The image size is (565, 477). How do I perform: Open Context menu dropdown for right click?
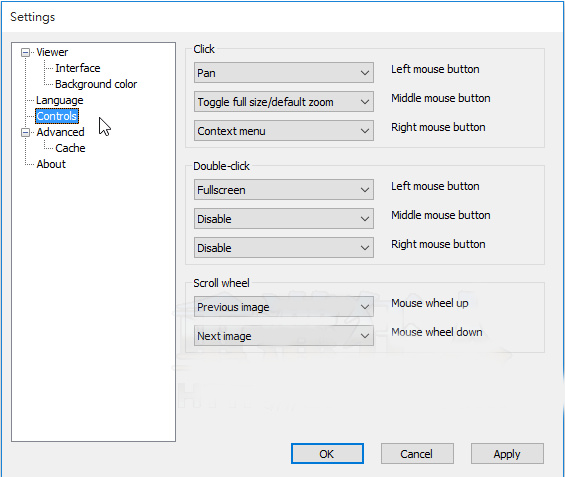coord(284,131)
